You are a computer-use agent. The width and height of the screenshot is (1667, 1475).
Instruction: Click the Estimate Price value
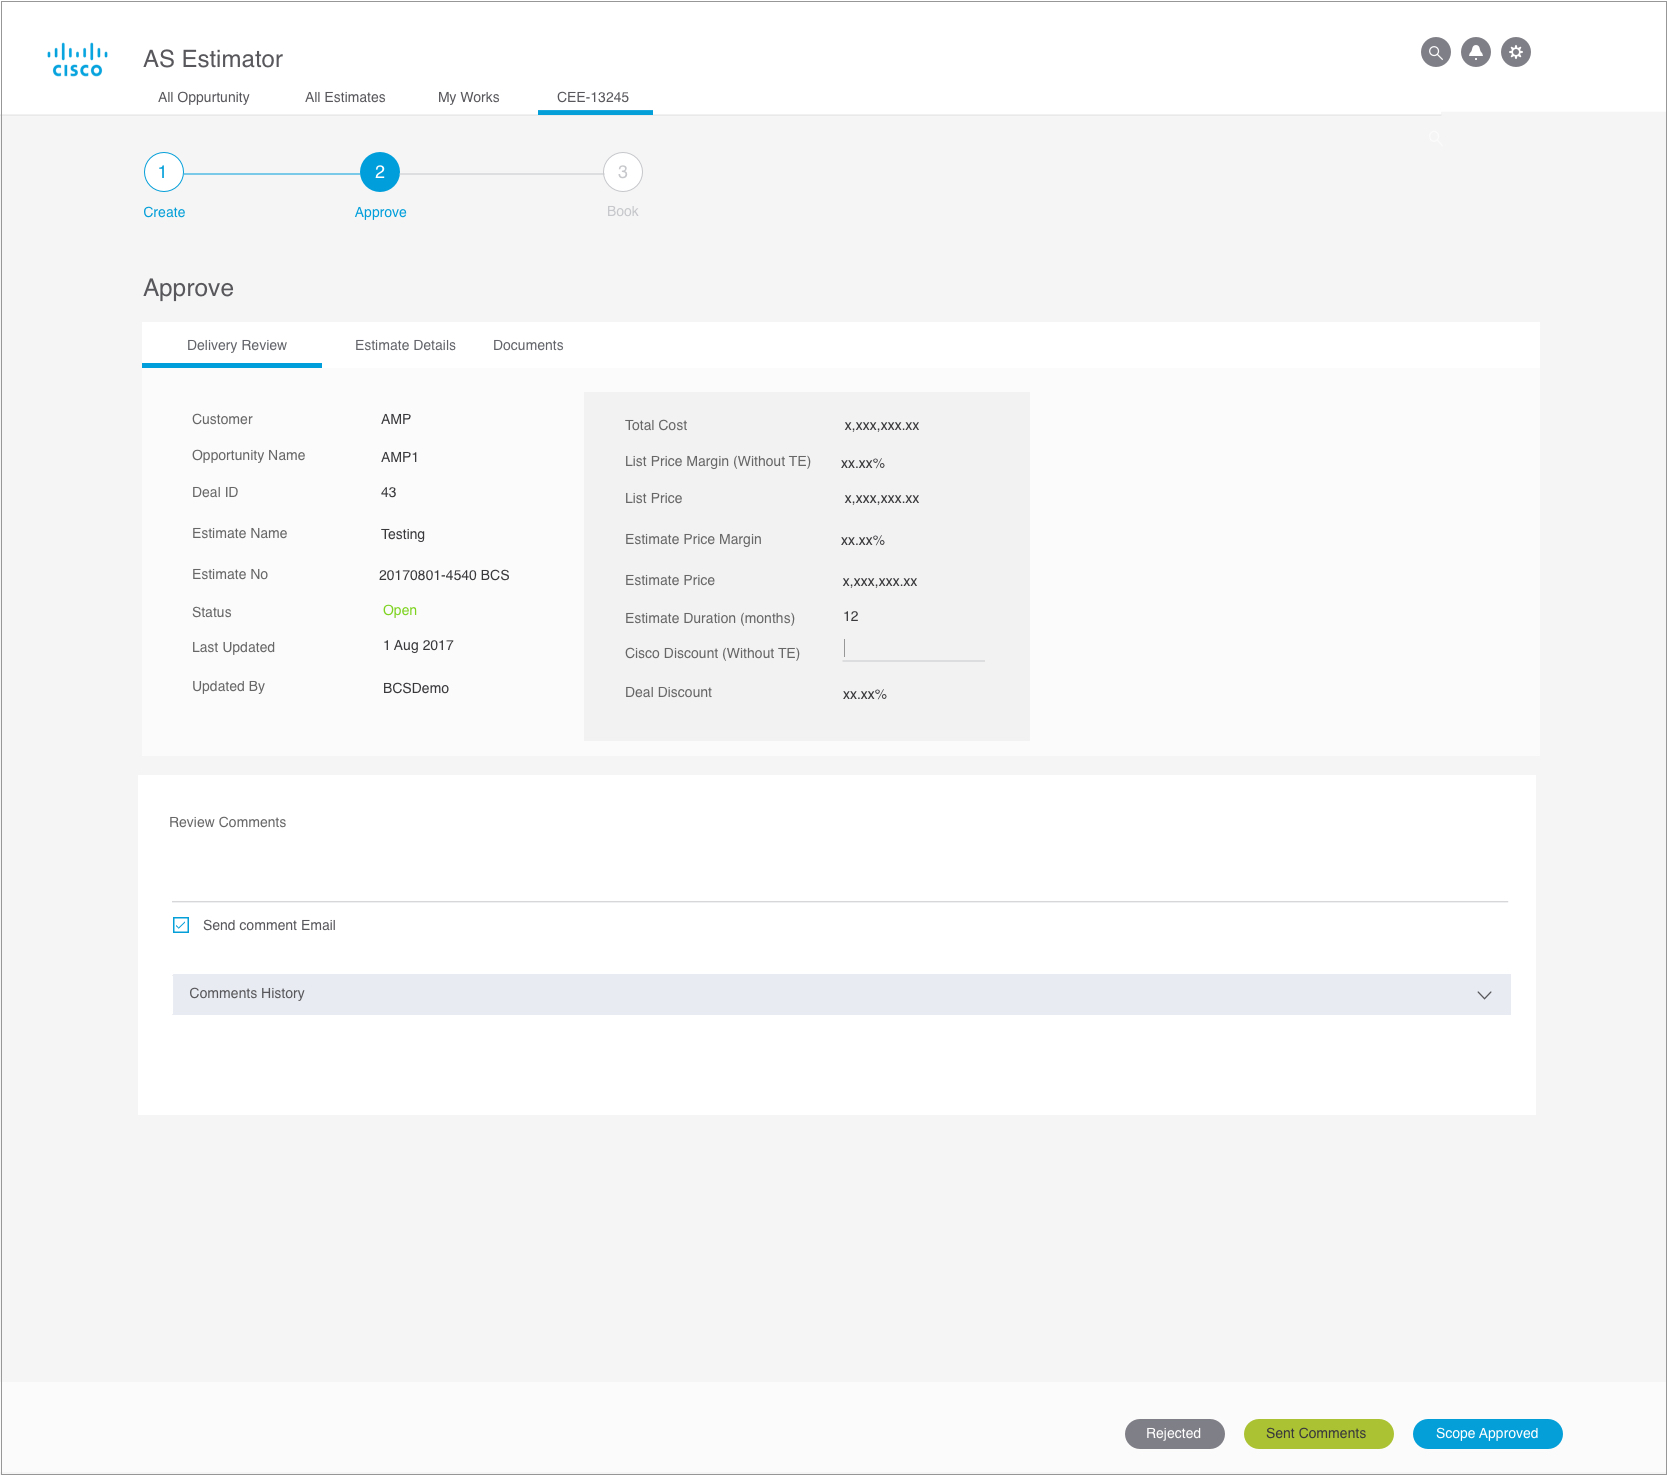coord(880,581)
